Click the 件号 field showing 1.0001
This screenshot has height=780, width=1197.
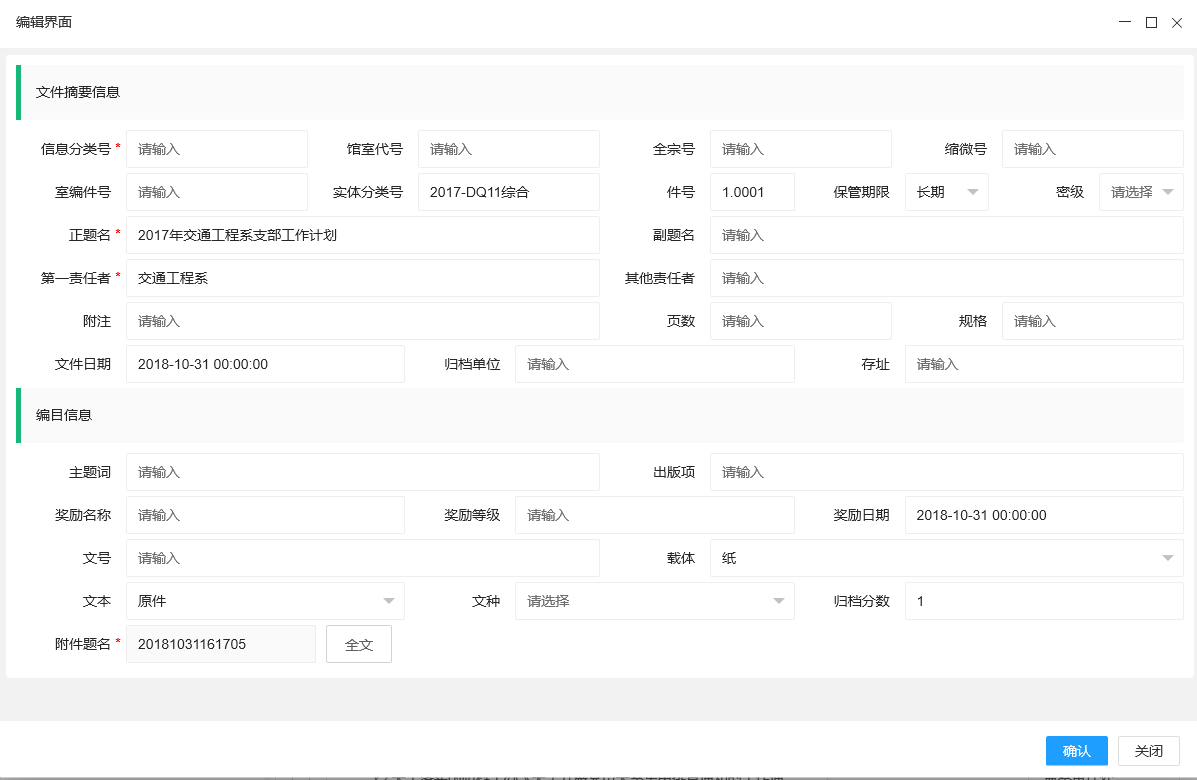click(752, 192)
